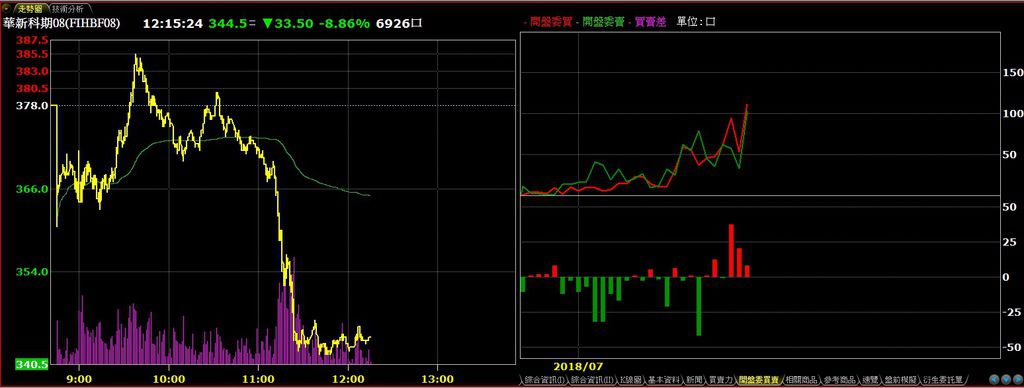Image resolution: width=1024 pixels, height=388 pixels.
Task: Click the volume value 6926口
Action: pos(400,24)
